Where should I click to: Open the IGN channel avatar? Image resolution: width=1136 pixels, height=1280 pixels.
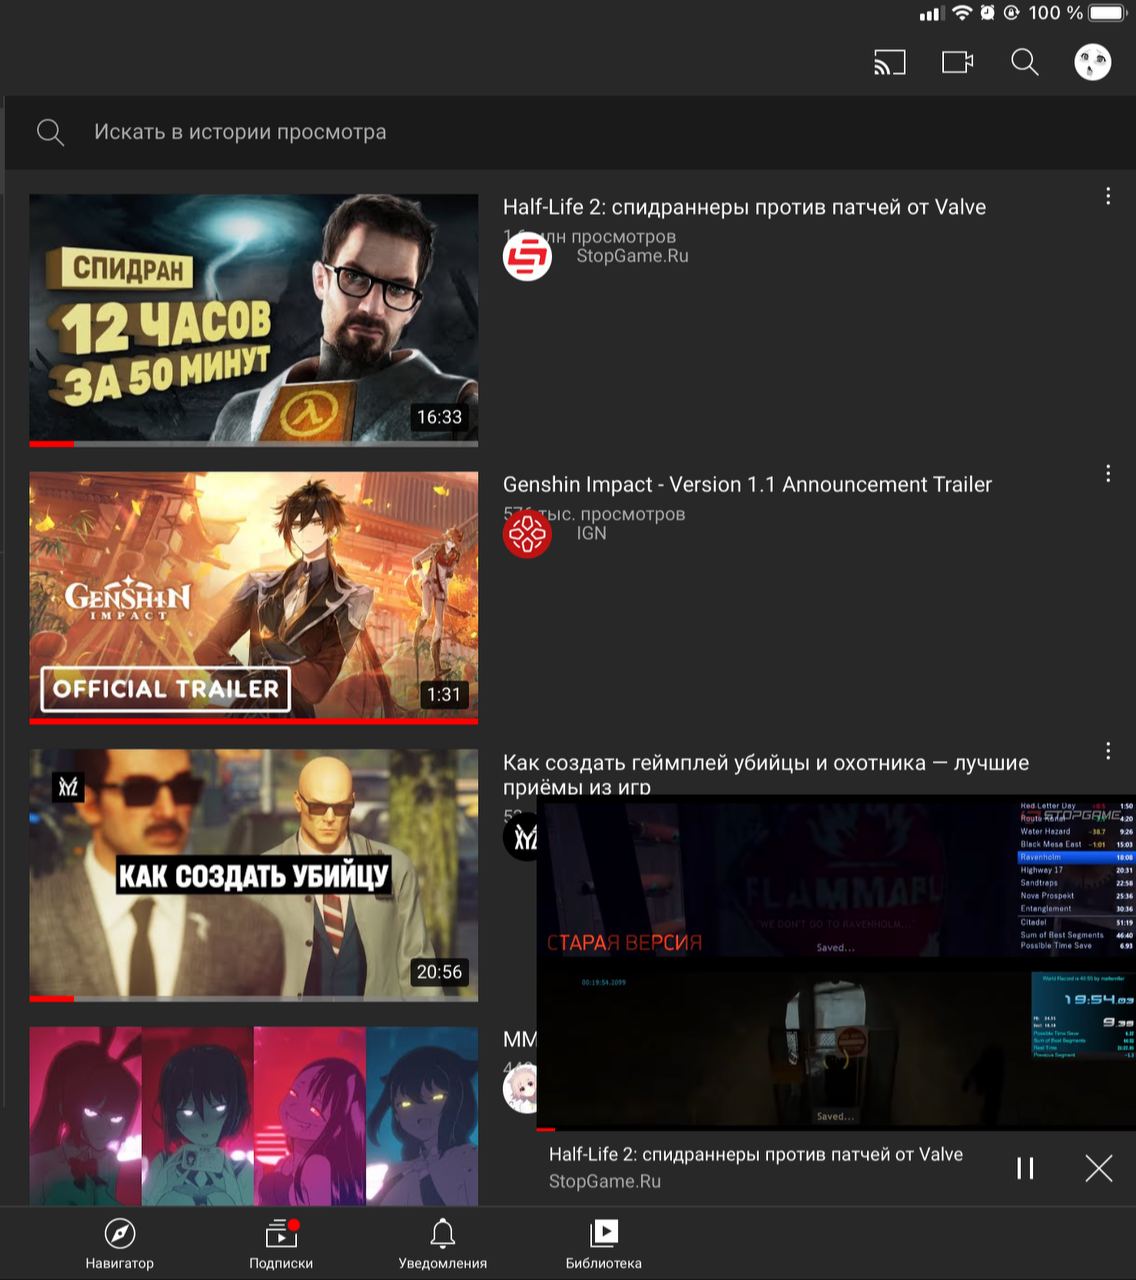(527, 534)
